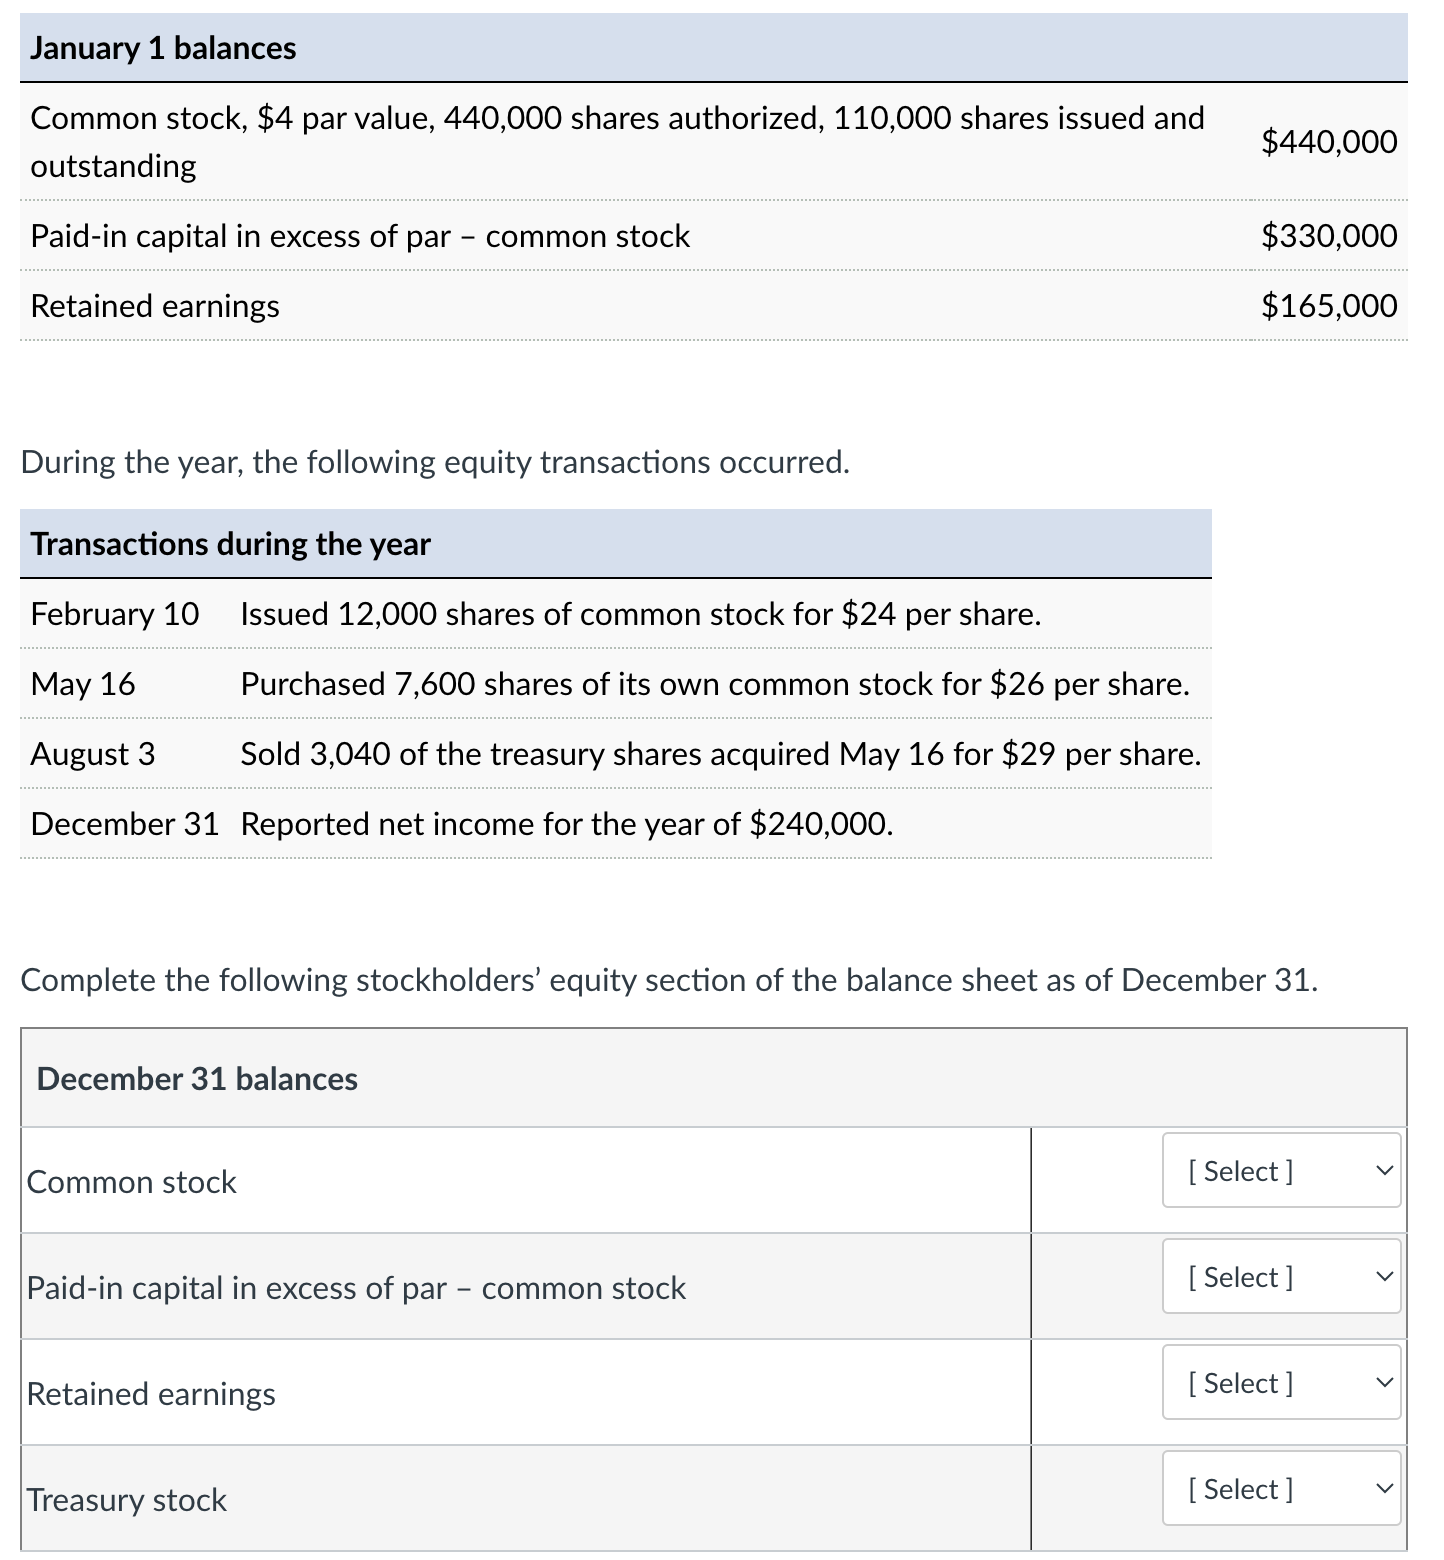Click the Treasury stock row label
Screen dimensions: 1444x1560
coord(126,1499)
